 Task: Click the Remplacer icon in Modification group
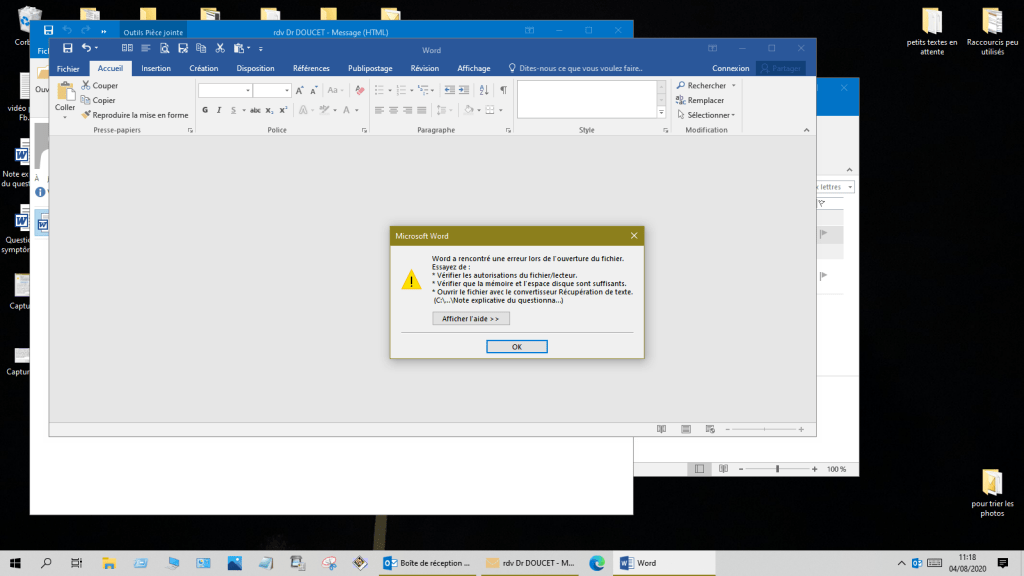(x=680, y=100)
